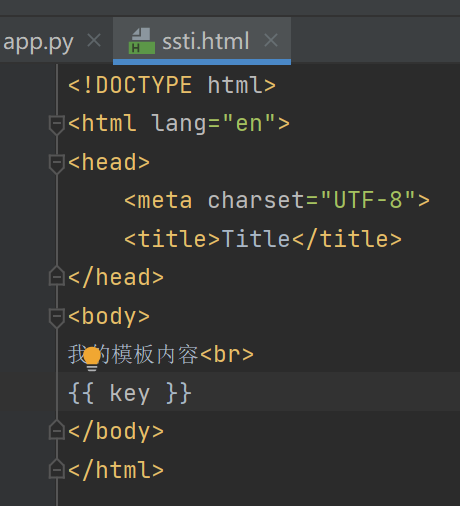Switch to the app.py tab
The height and width of the screenshot is (506, 460).
click(38, 42)
